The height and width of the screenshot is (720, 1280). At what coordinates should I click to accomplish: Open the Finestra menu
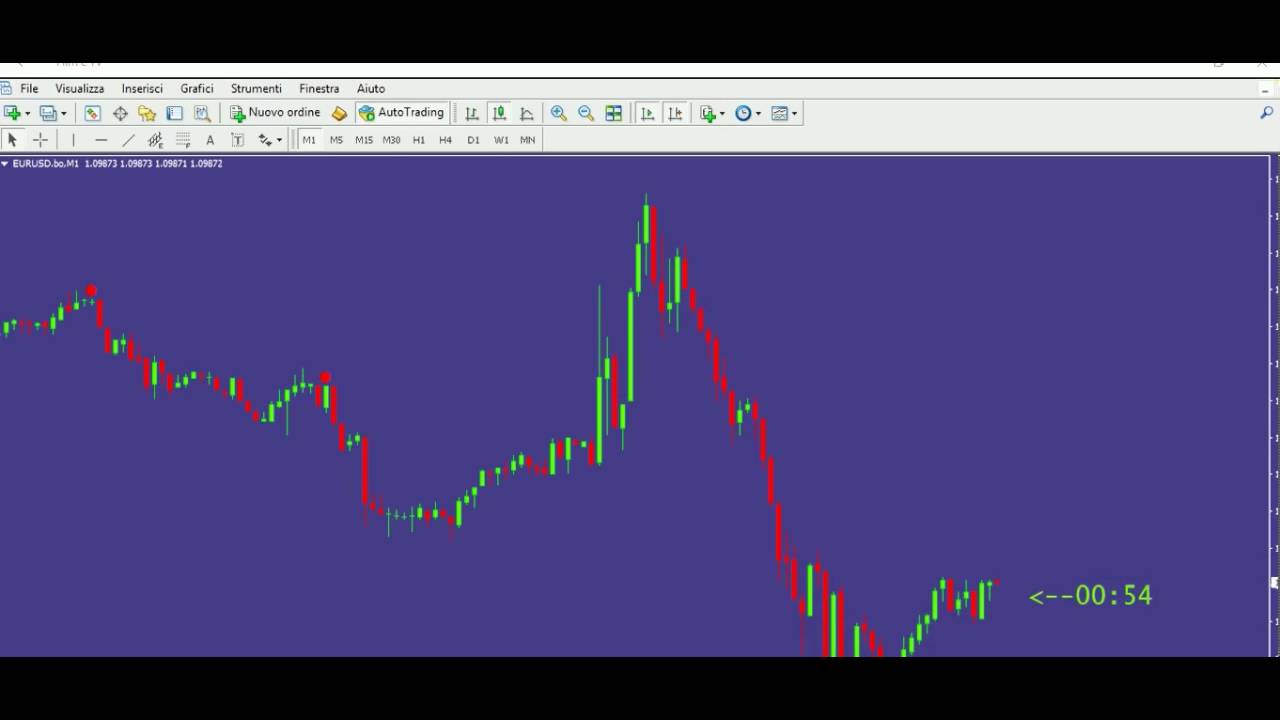(319, 89)
